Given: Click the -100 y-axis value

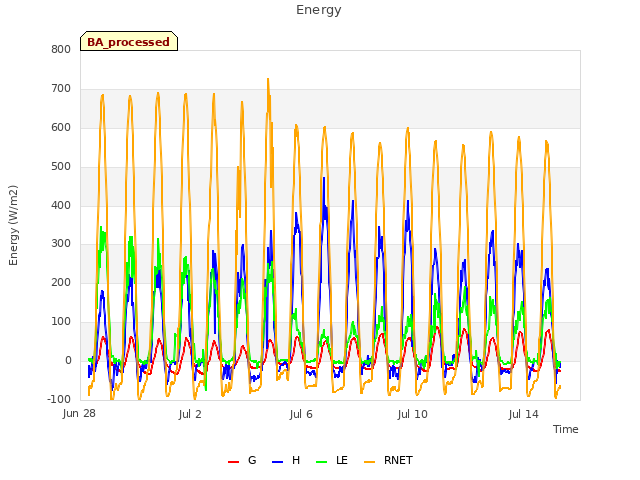Looking at the screenshot, I should pos(59,400).
